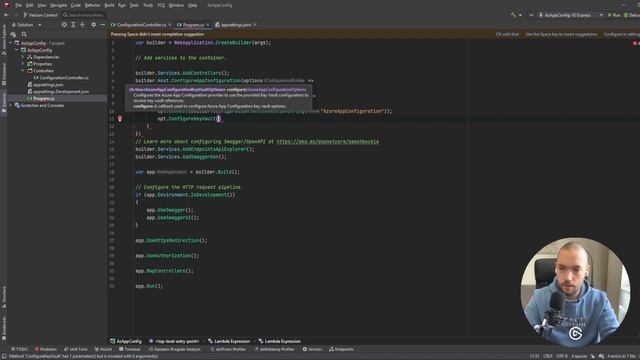Open the dotTrace Profiler tool window
This screenshot has width=640, height=360.
(x=228, y=349)
